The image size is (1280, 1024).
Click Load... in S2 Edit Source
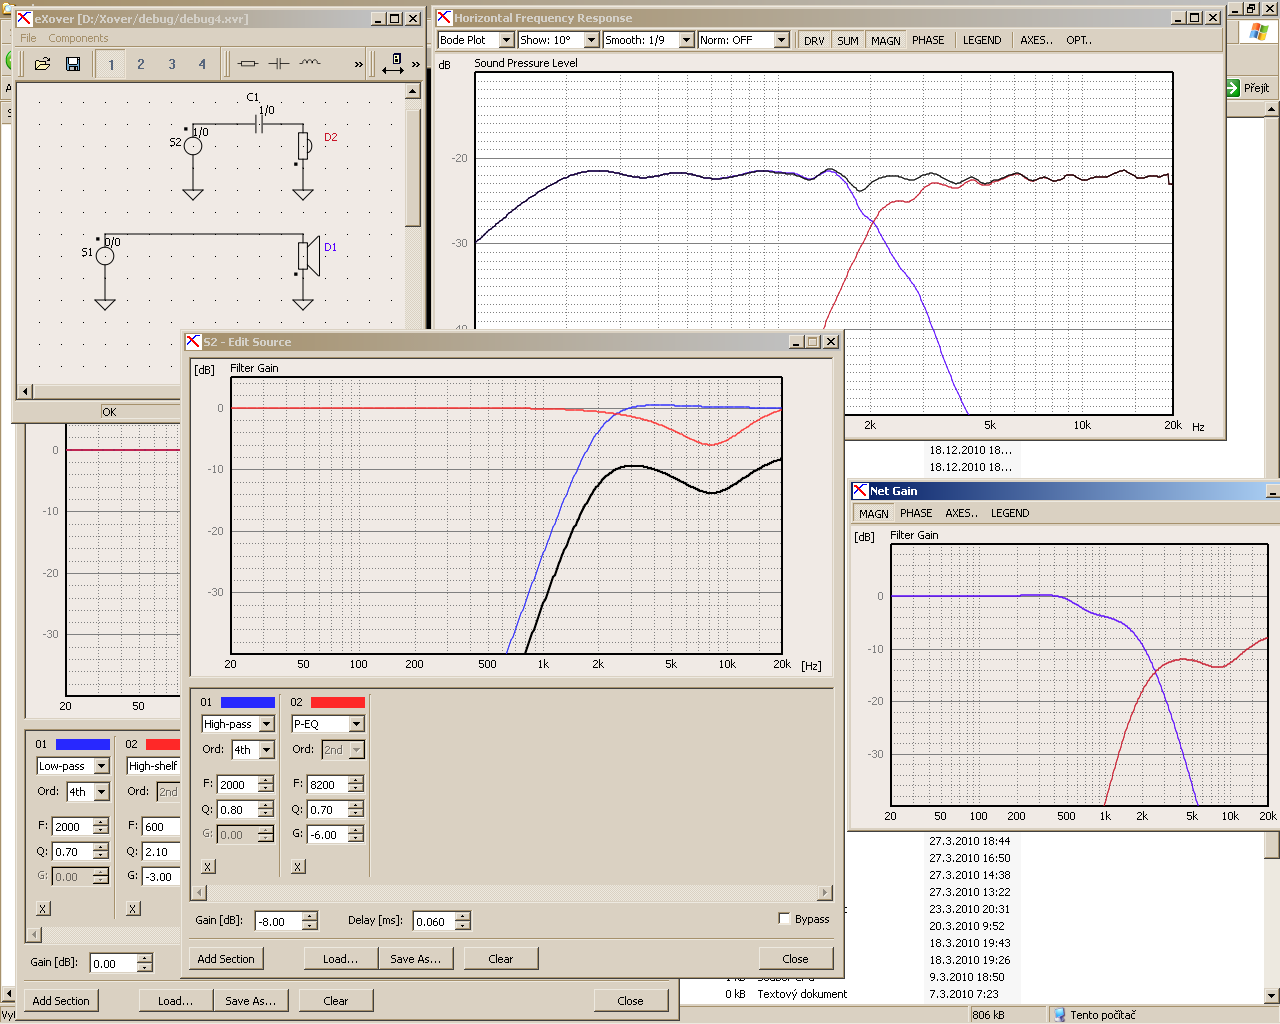[x=341, y=959]
